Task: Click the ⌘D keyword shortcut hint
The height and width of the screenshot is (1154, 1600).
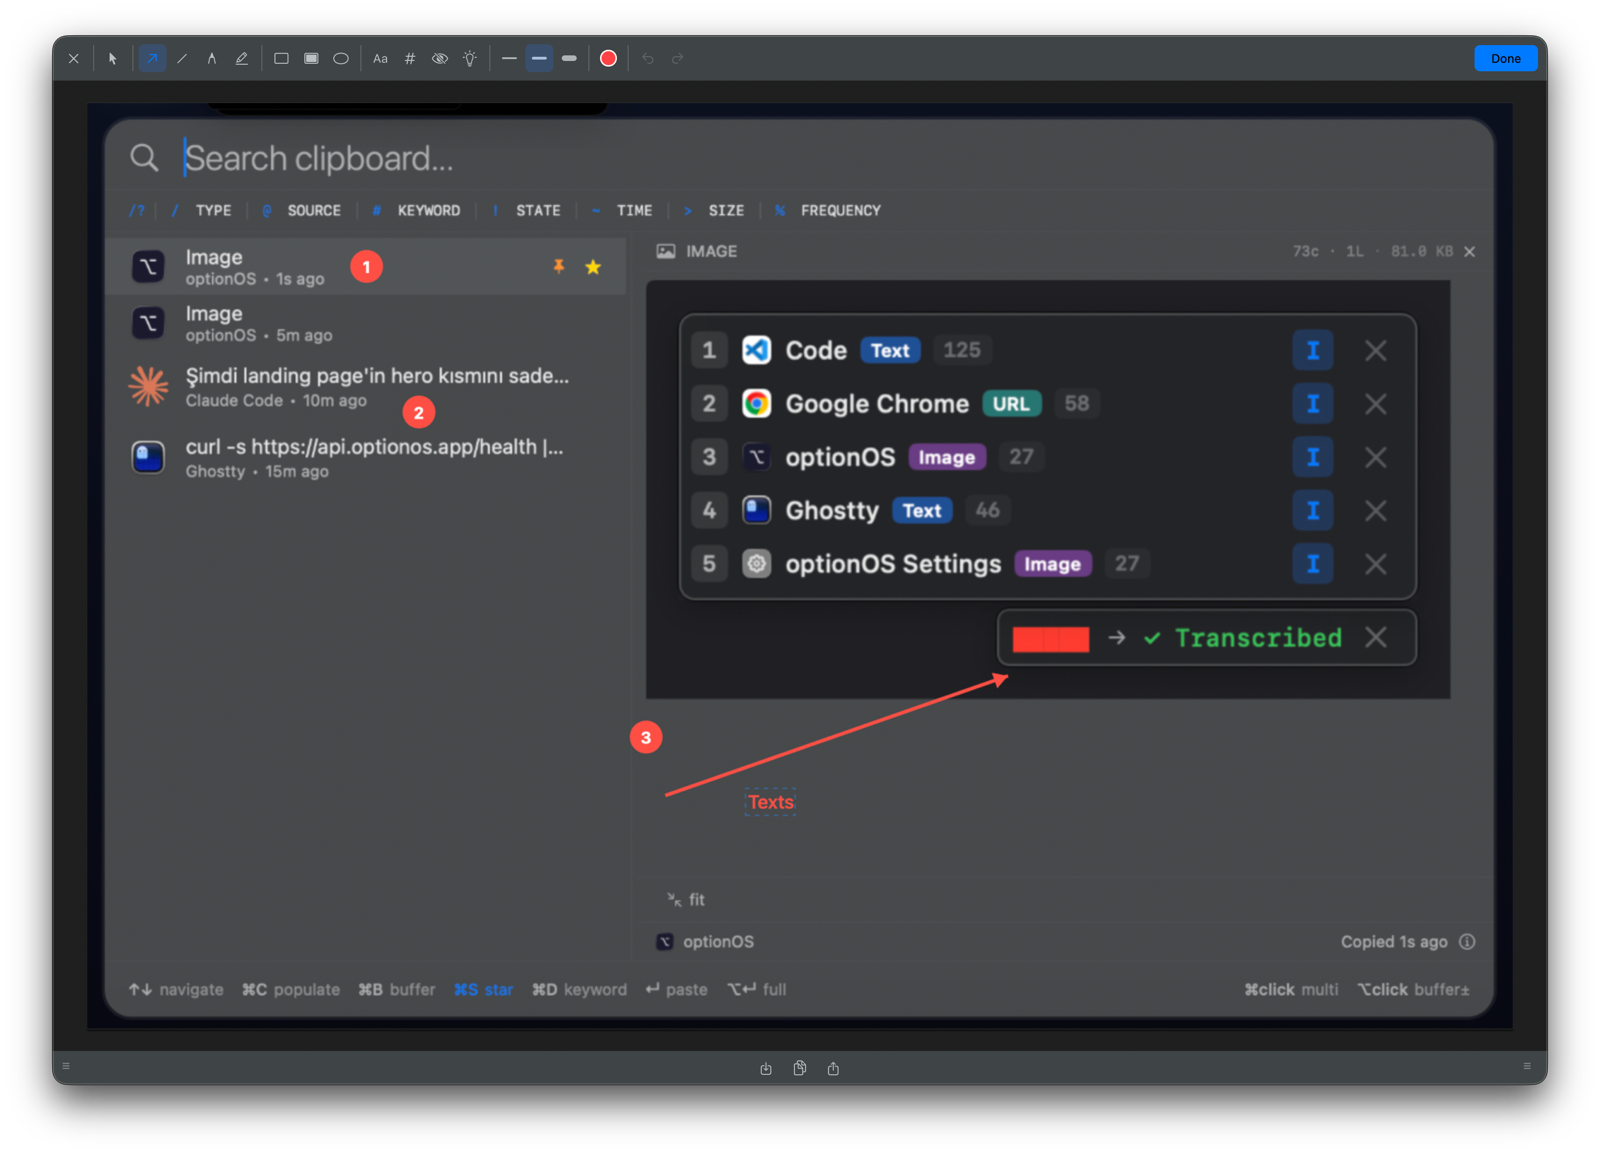Action: click(579, 990)
